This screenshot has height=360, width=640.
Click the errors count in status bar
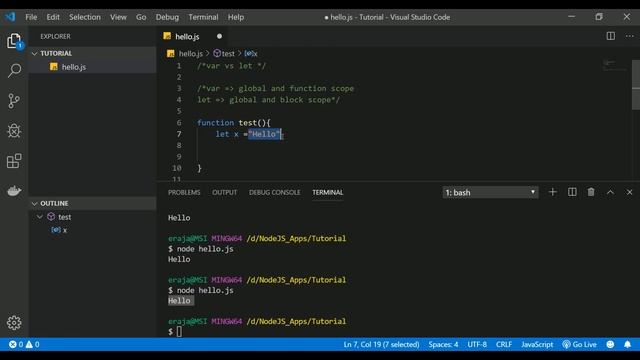point(16,344)
